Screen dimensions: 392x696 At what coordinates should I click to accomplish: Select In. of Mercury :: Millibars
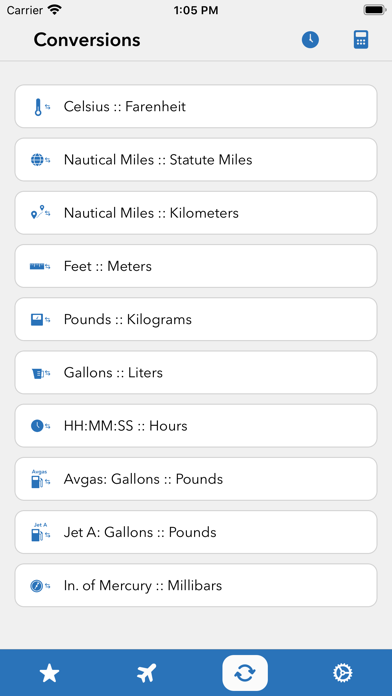[196, 585]
